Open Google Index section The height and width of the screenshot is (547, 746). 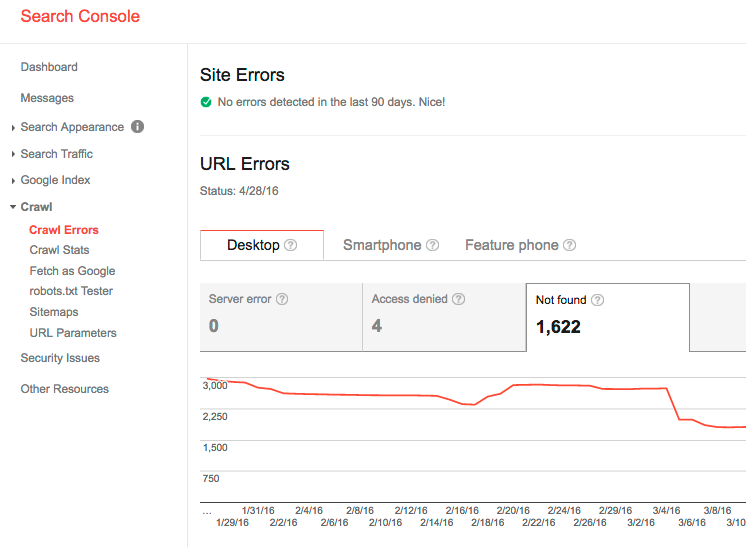pos(55,180)
